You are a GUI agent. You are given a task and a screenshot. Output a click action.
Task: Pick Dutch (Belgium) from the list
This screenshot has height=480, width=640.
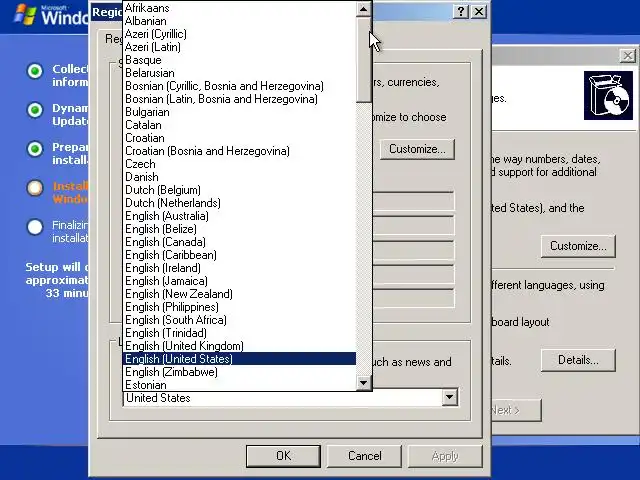[x=239, y=190]
